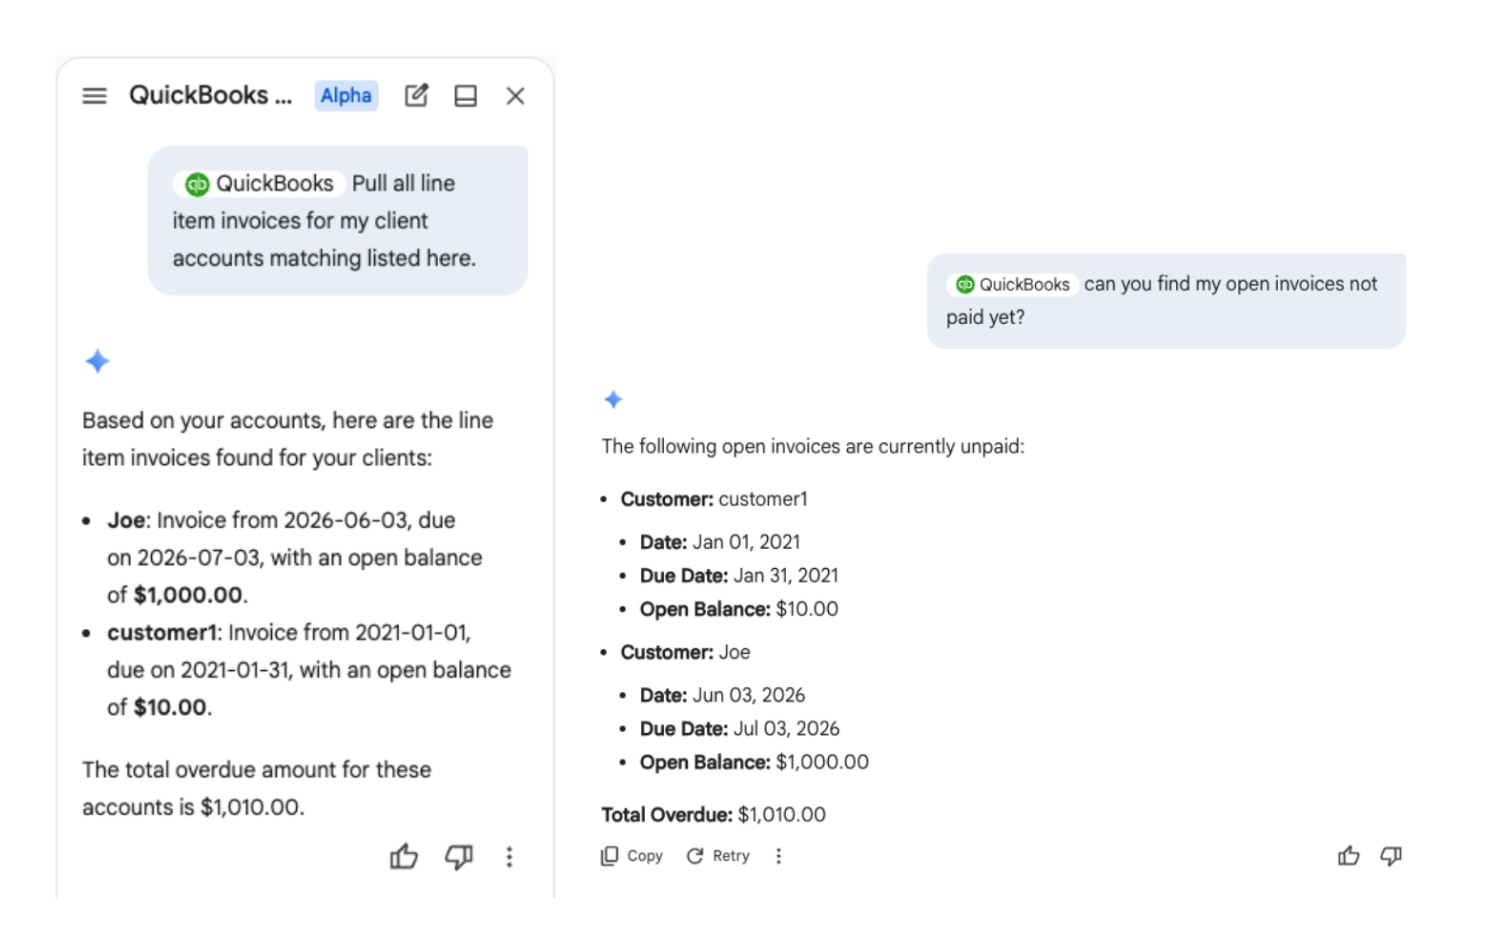This screenshot has width=1499, height=952.
Task: Copy the open invoices response
Action: point(632,856)
